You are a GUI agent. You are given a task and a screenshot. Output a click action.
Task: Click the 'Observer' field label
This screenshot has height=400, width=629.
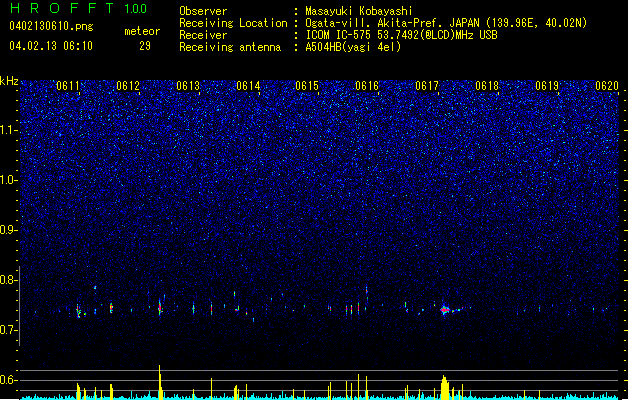pos(203,11)
